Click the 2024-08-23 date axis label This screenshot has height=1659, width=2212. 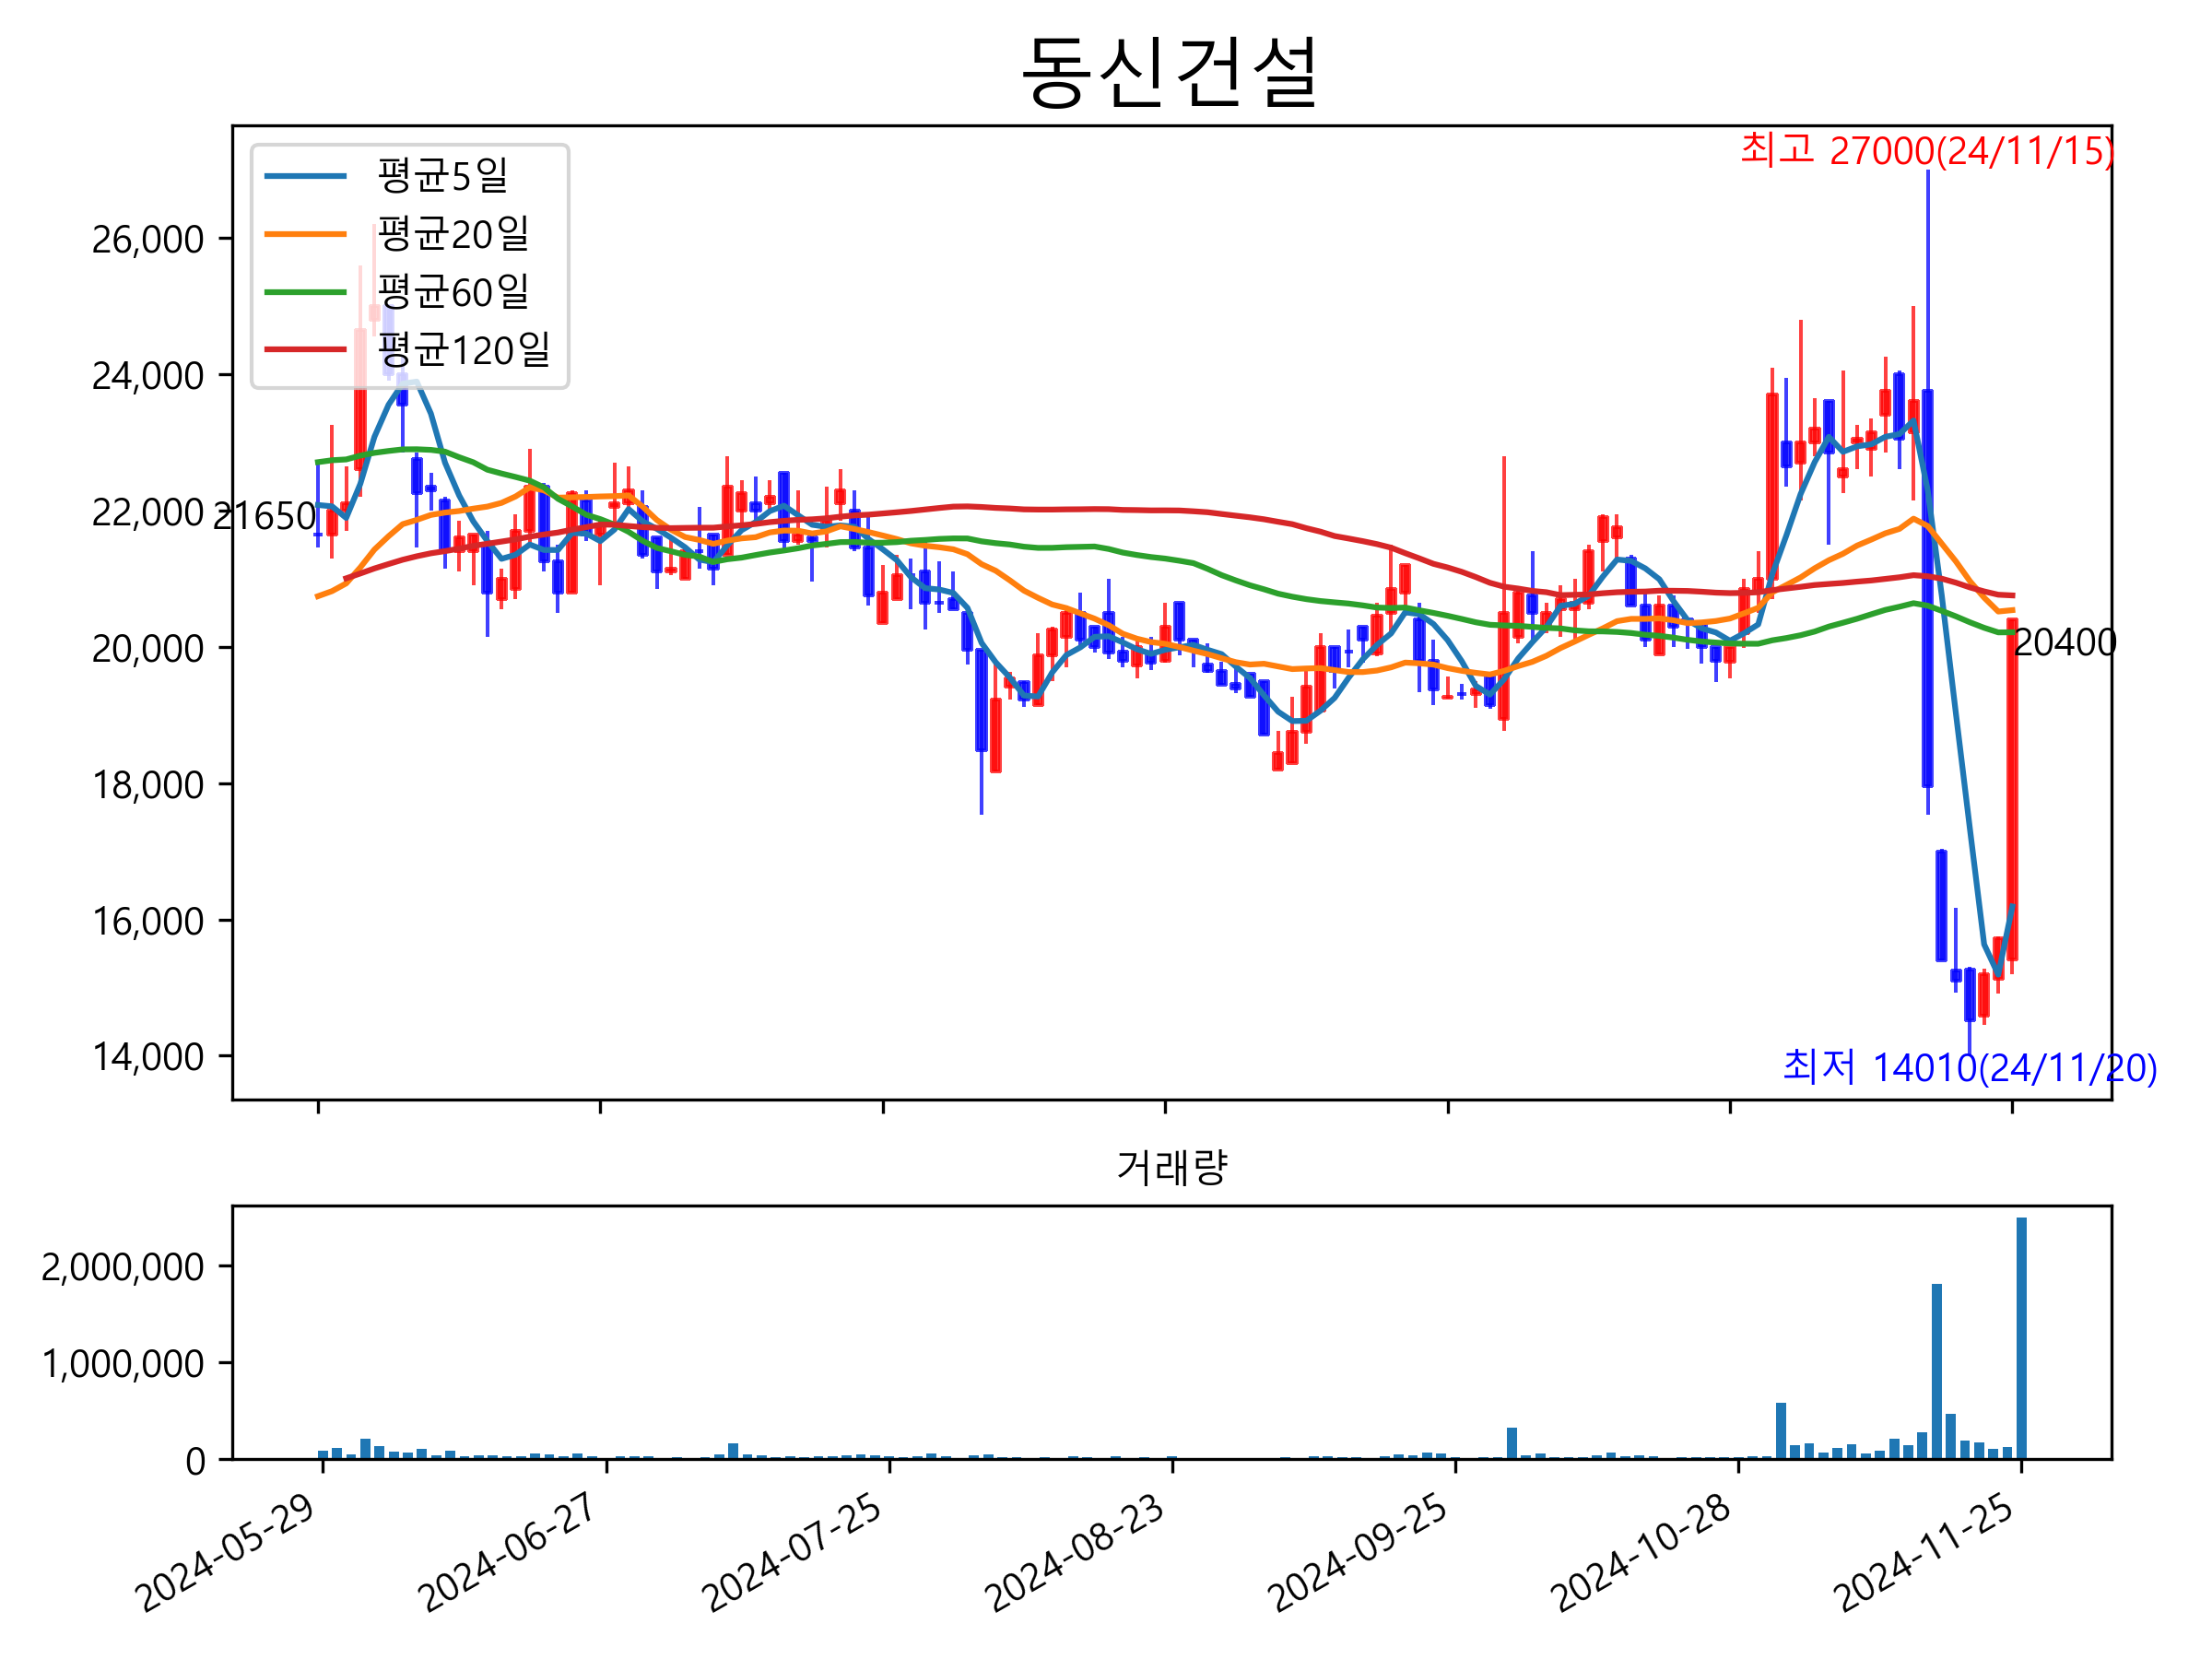pos(1075,1554)
